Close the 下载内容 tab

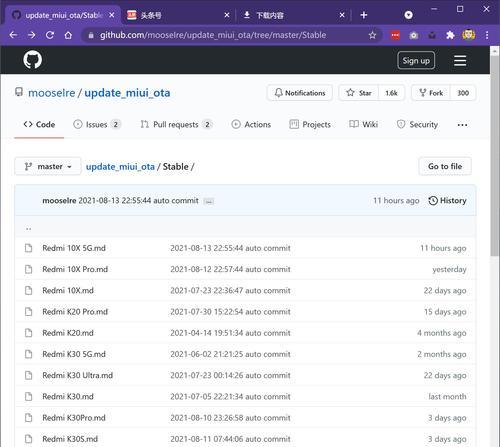click(x=342, y=15)
